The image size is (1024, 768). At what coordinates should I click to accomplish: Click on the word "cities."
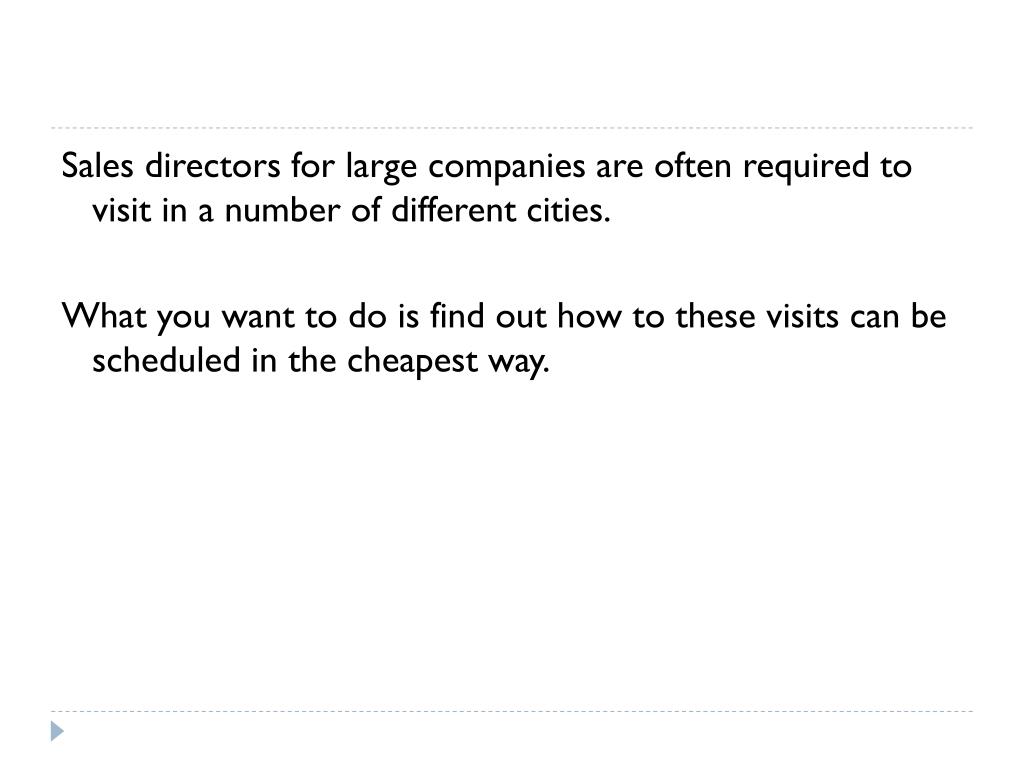tap(569, 210)
